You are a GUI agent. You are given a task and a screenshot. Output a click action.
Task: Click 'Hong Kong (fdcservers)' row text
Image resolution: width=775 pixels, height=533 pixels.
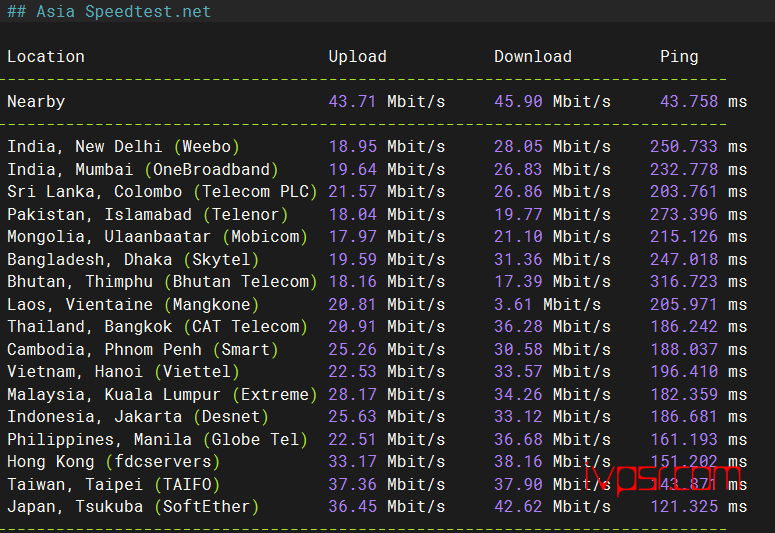pyautogui.click(x=113, y=462)
